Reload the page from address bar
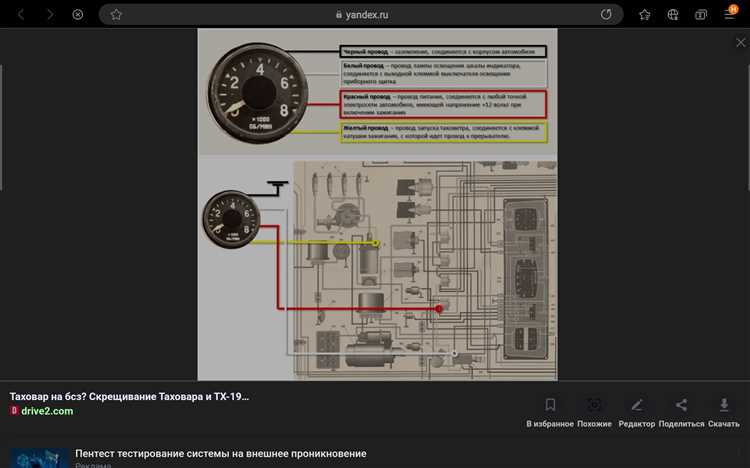This screenshot has height=468, width=750. coord(606,15)
